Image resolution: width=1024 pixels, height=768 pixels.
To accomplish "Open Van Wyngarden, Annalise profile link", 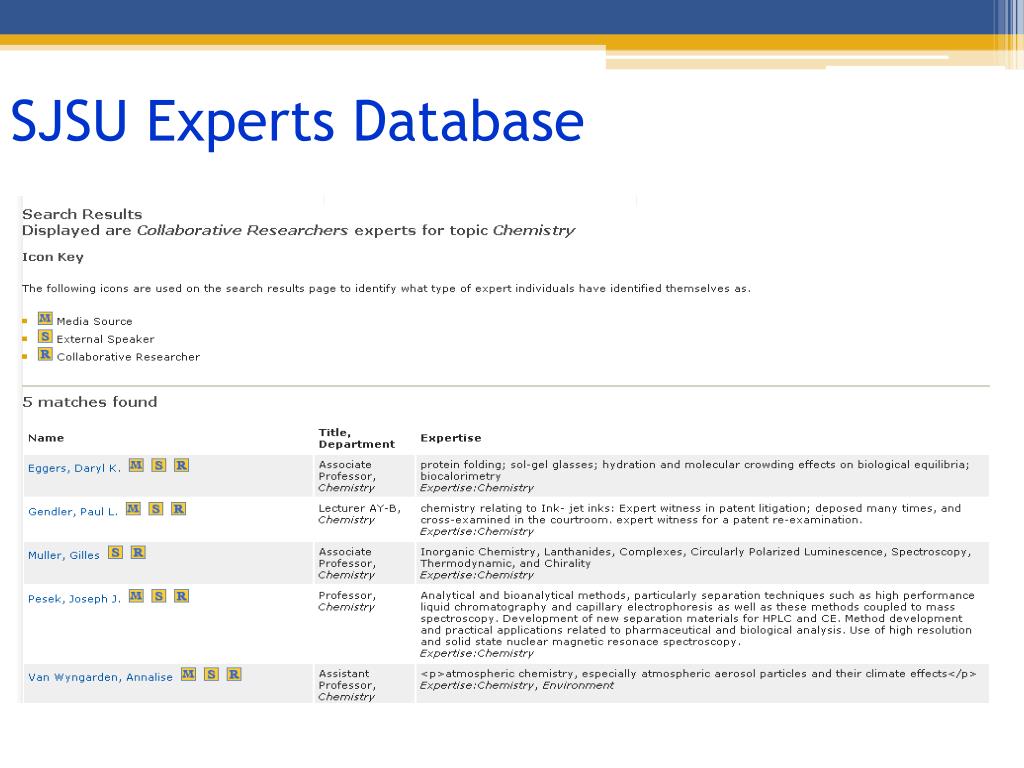I will pyautogui.click(x=101, y=677).
